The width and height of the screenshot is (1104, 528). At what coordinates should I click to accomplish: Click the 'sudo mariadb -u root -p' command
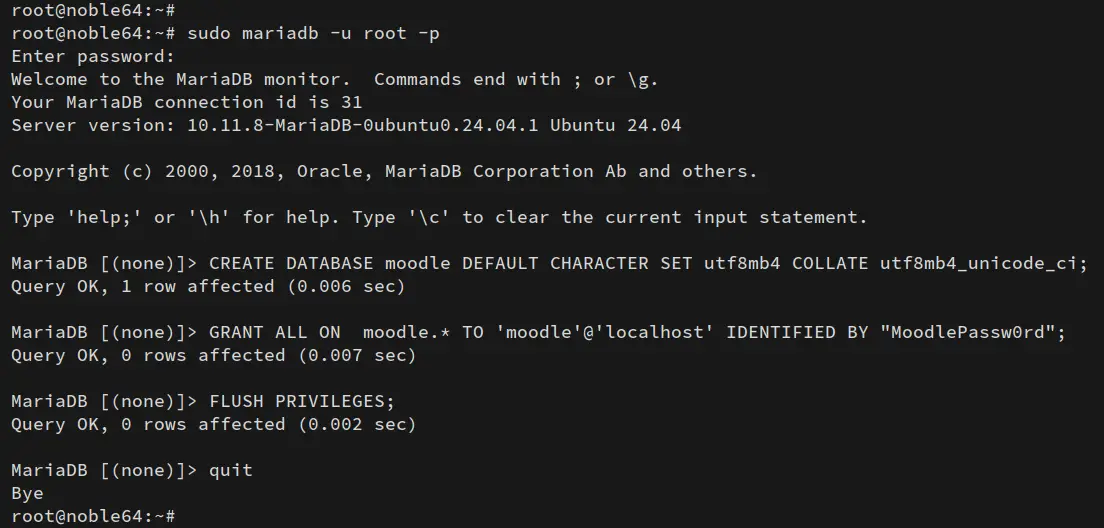tap(313, 33)
